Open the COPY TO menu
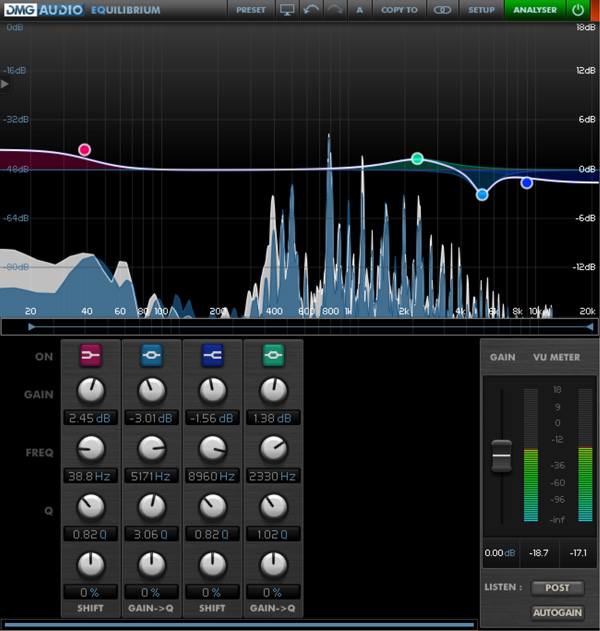 point(399,10)
